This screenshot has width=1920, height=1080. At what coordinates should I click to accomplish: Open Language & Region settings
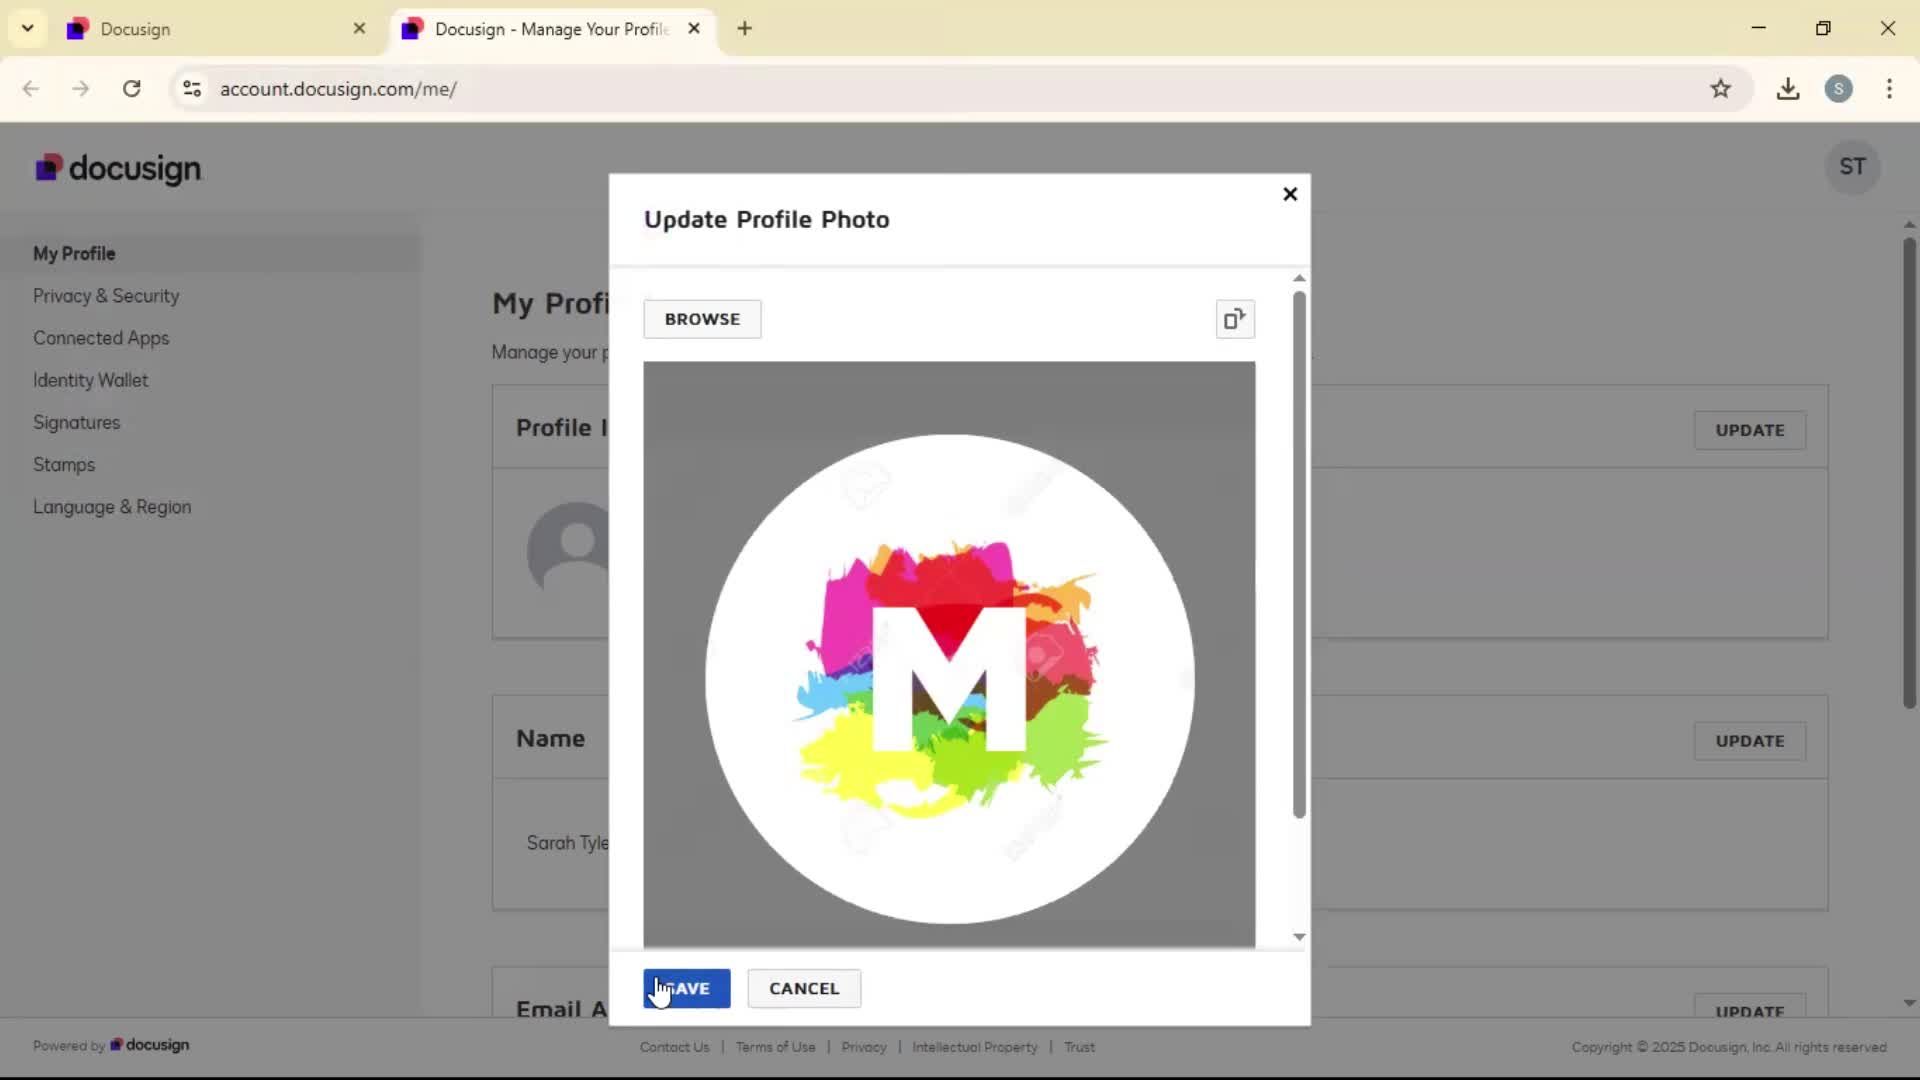pos(112,507)
